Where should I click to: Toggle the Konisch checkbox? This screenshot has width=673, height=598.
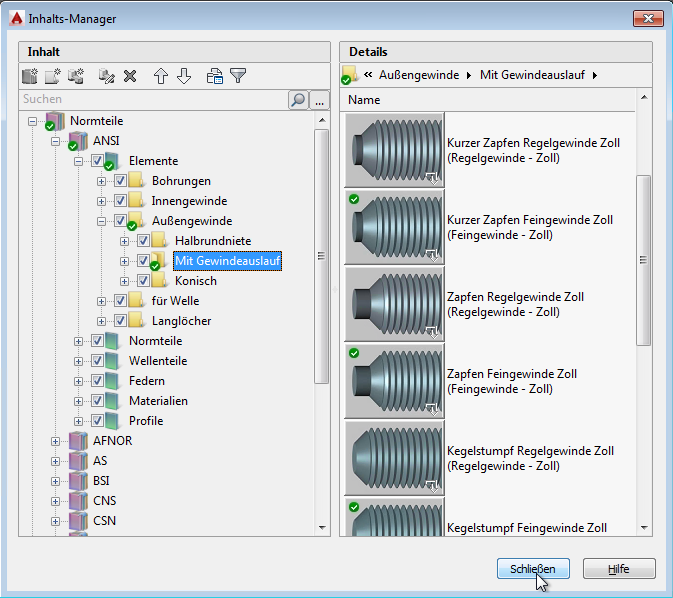tap(143, 281)
